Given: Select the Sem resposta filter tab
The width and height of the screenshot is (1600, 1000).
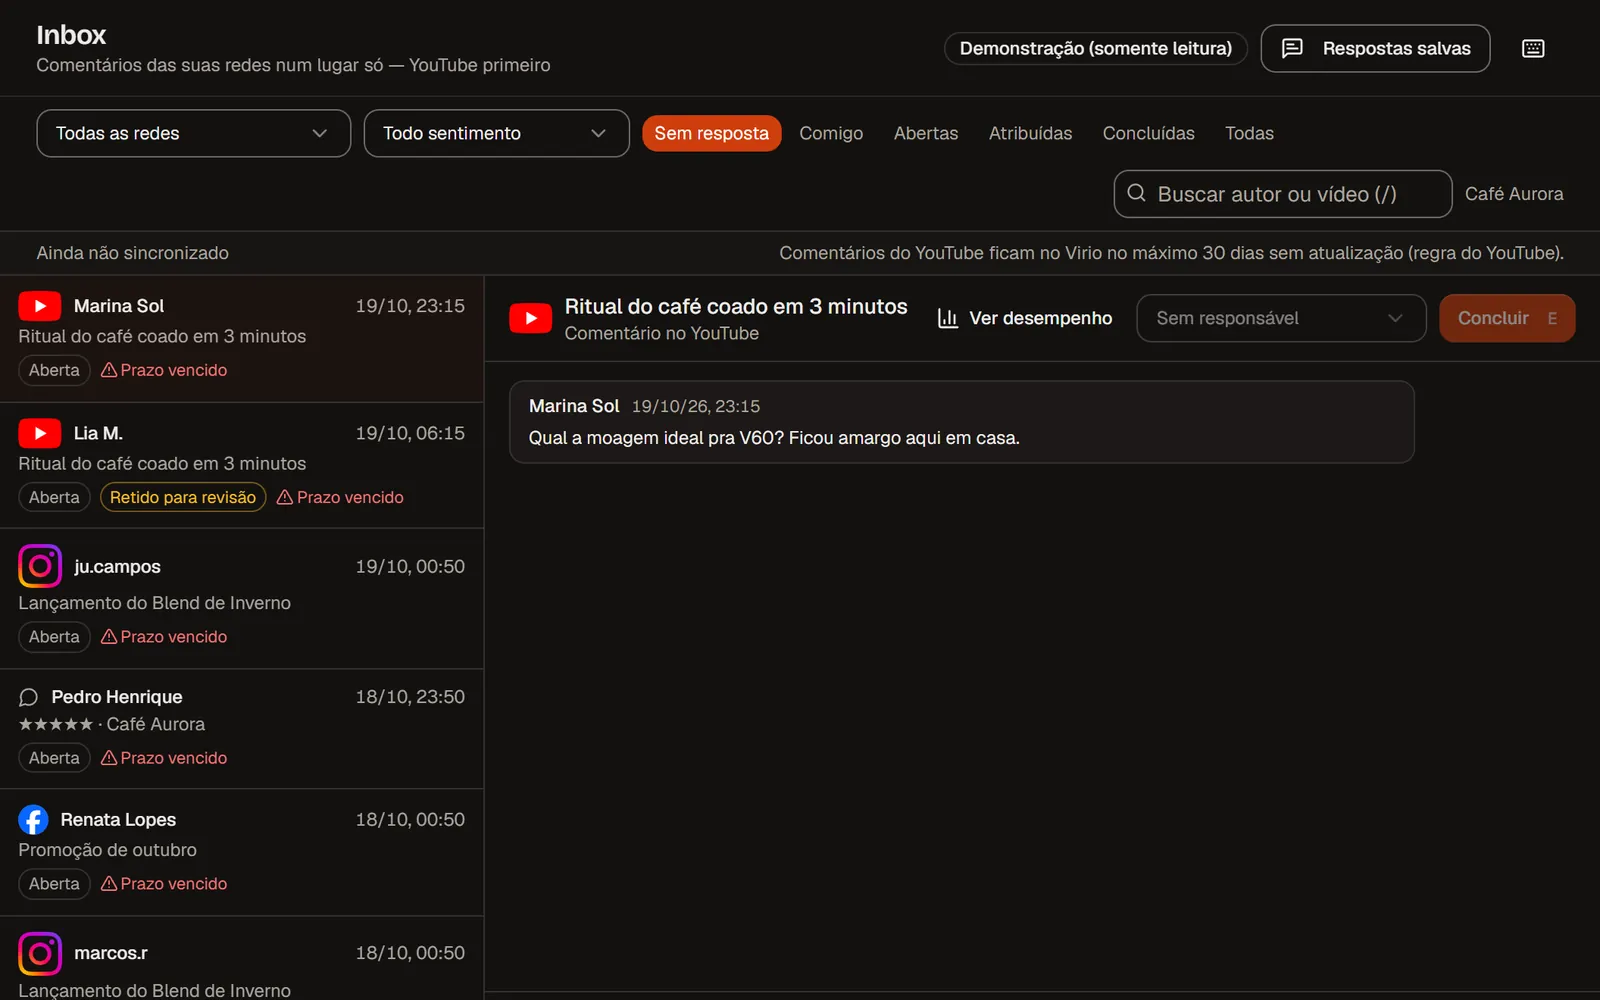Looking at the screenshot, I should [711, 133].
